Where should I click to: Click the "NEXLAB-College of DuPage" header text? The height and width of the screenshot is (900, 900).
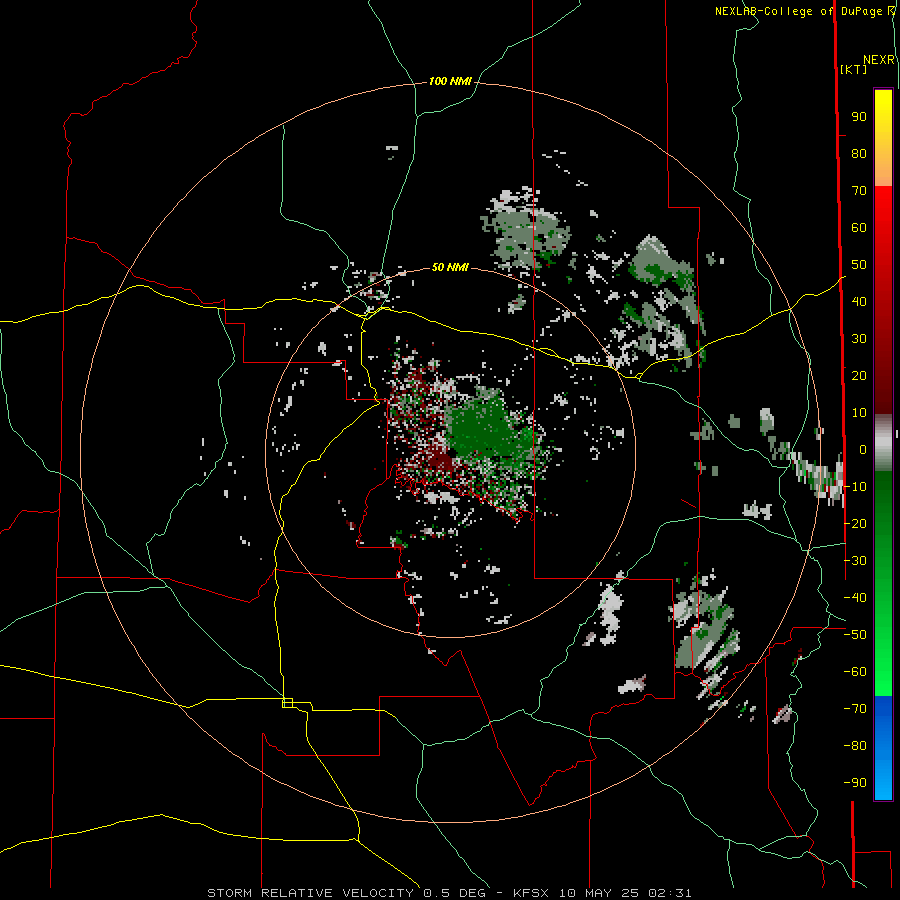pos(800,11)
